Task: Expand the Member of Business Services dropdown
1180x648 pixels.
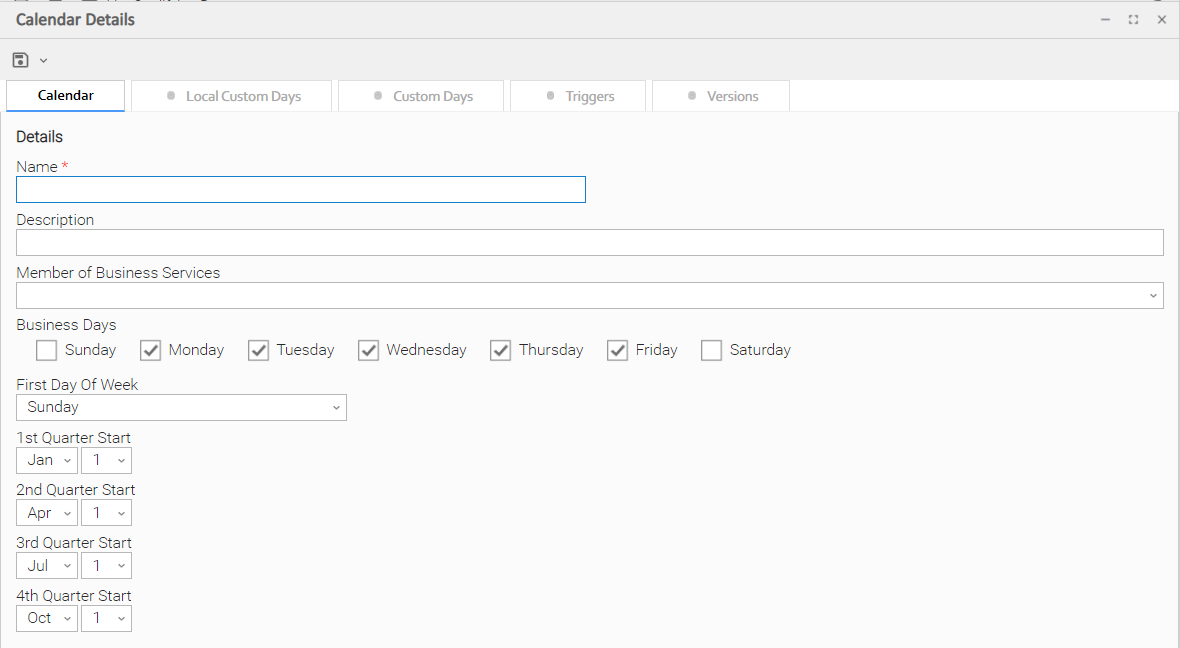Action: (1153, 295)
